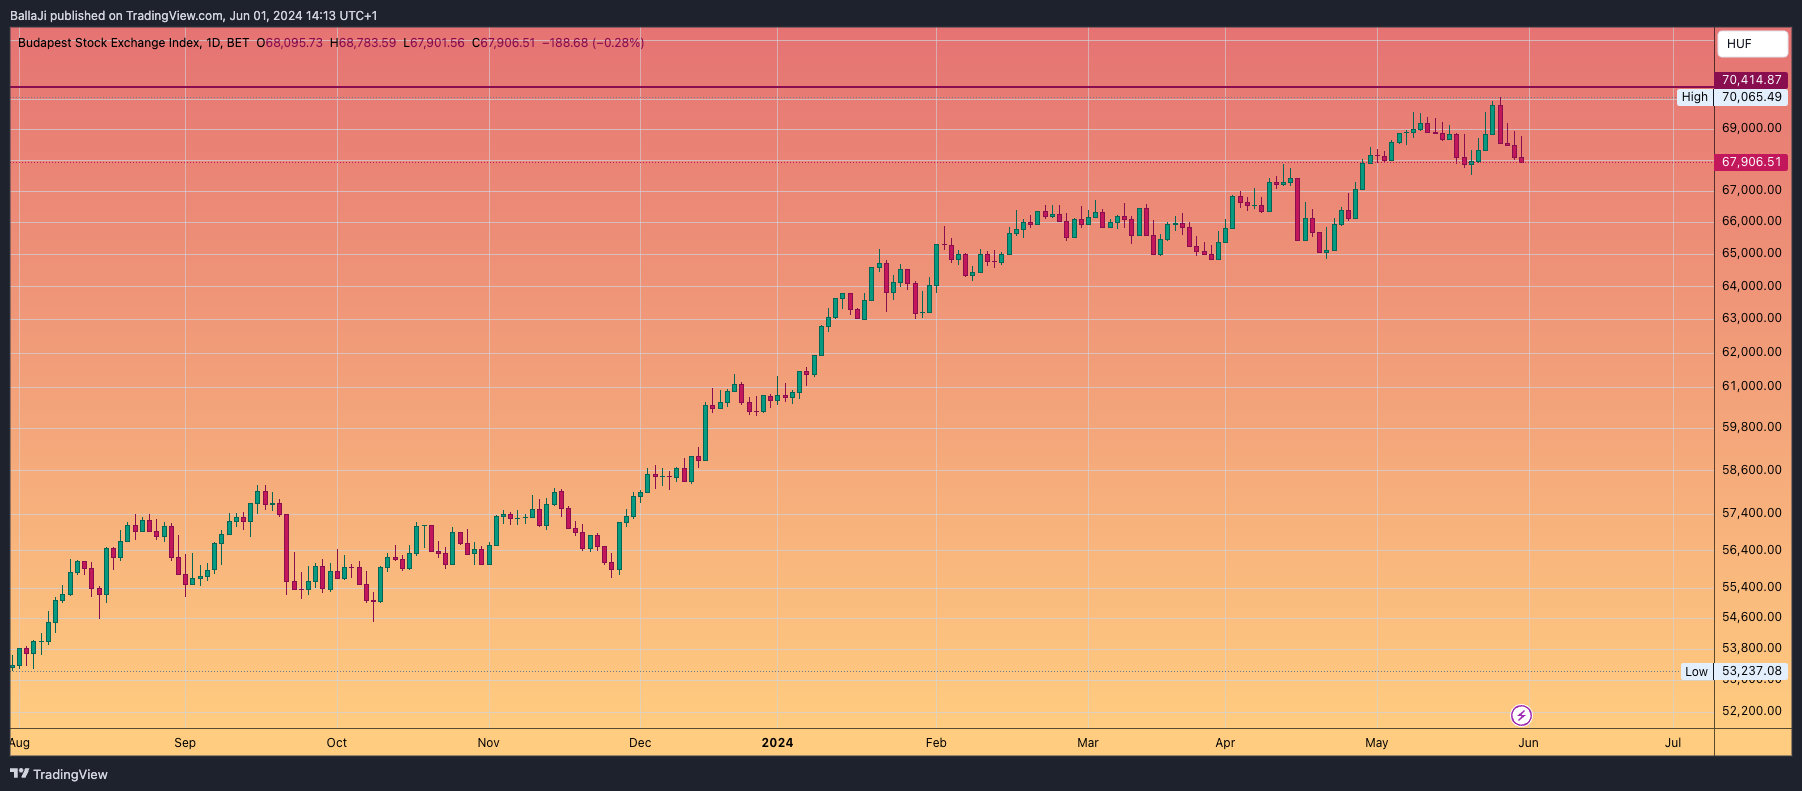The height and width of the screenshot is (791, 1802).
Task: Click the current price label 67,906.51
Action: click(1752, 162)
